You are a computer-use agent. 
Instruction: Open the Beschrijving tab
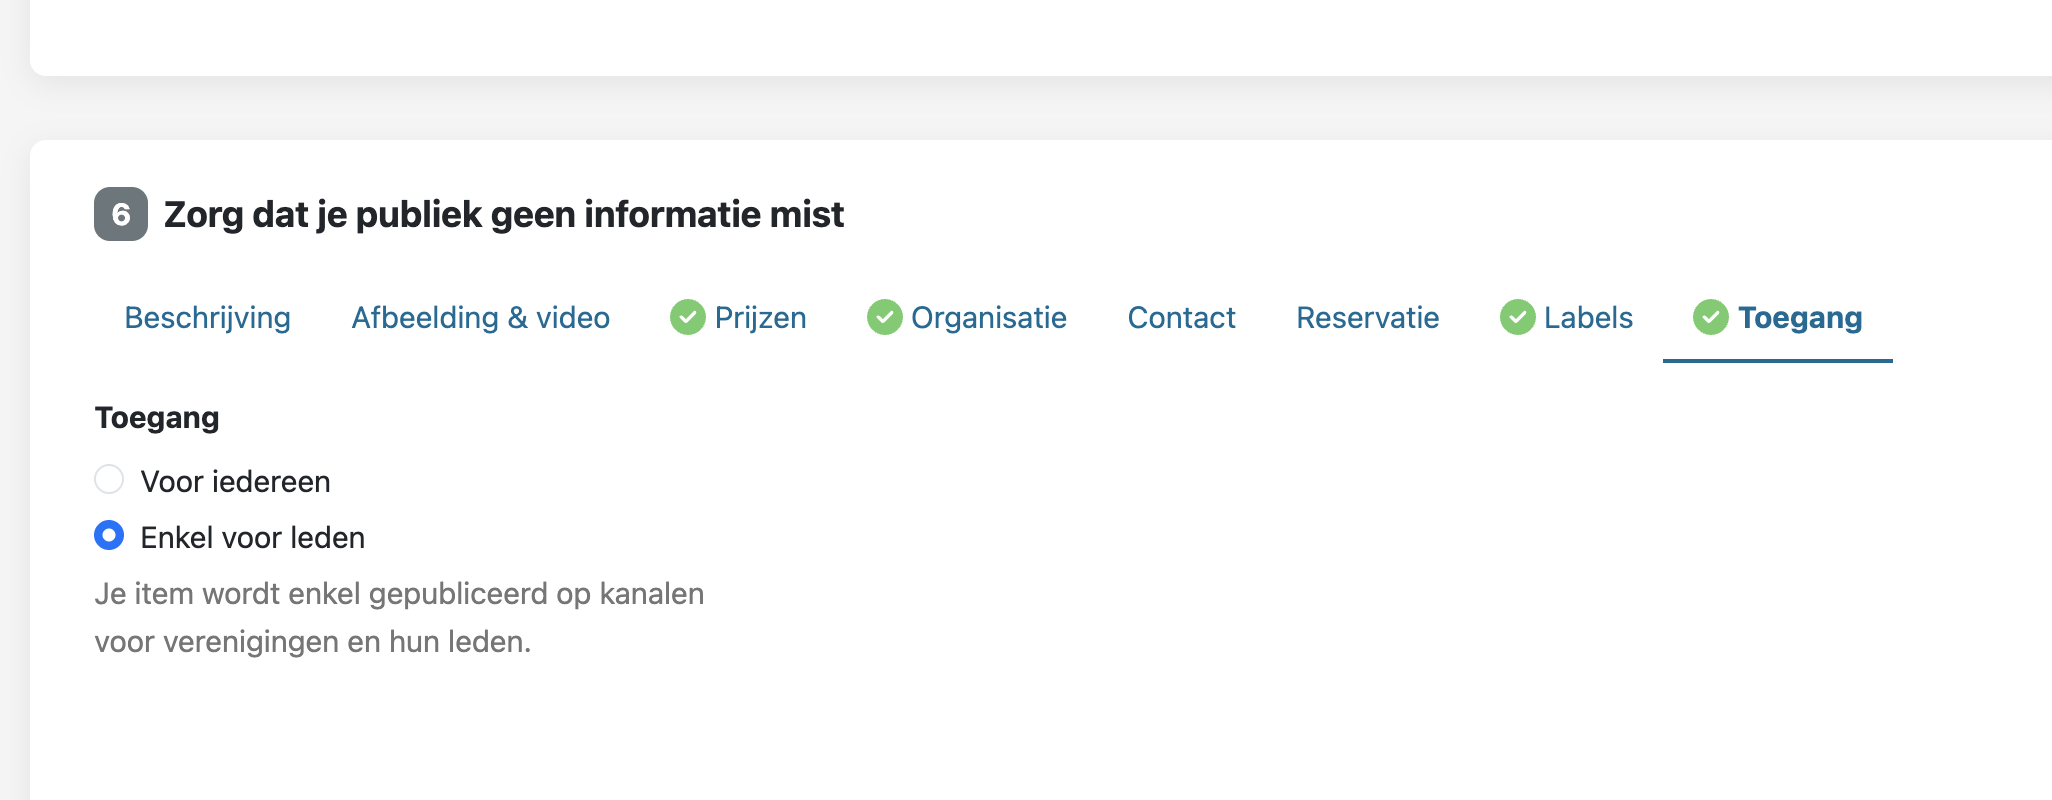208,317
